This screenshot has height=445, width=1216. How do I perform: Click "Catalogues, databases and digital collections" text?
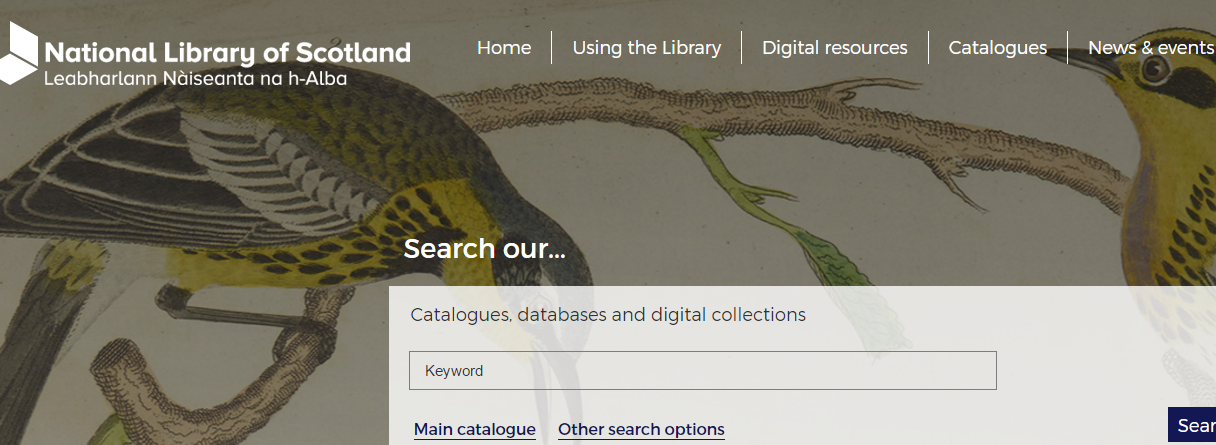pyautogui.click(x=607, y=315)
